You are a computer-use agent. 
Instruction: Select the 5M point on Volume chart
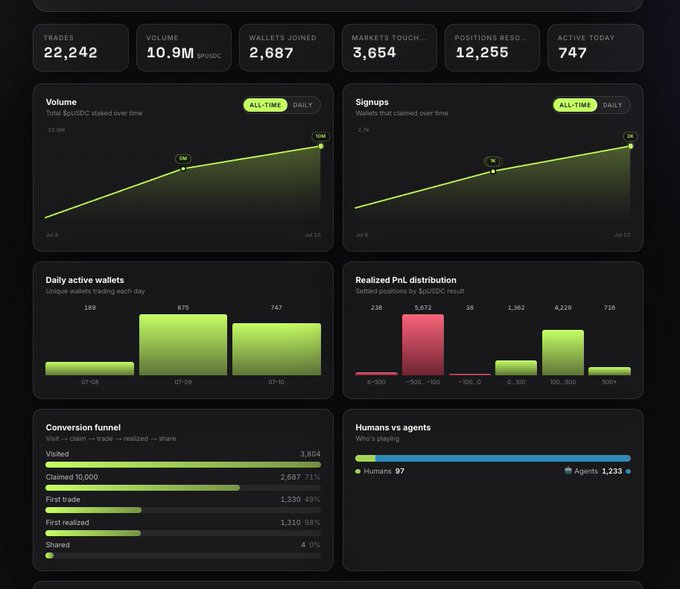point(183,169)
